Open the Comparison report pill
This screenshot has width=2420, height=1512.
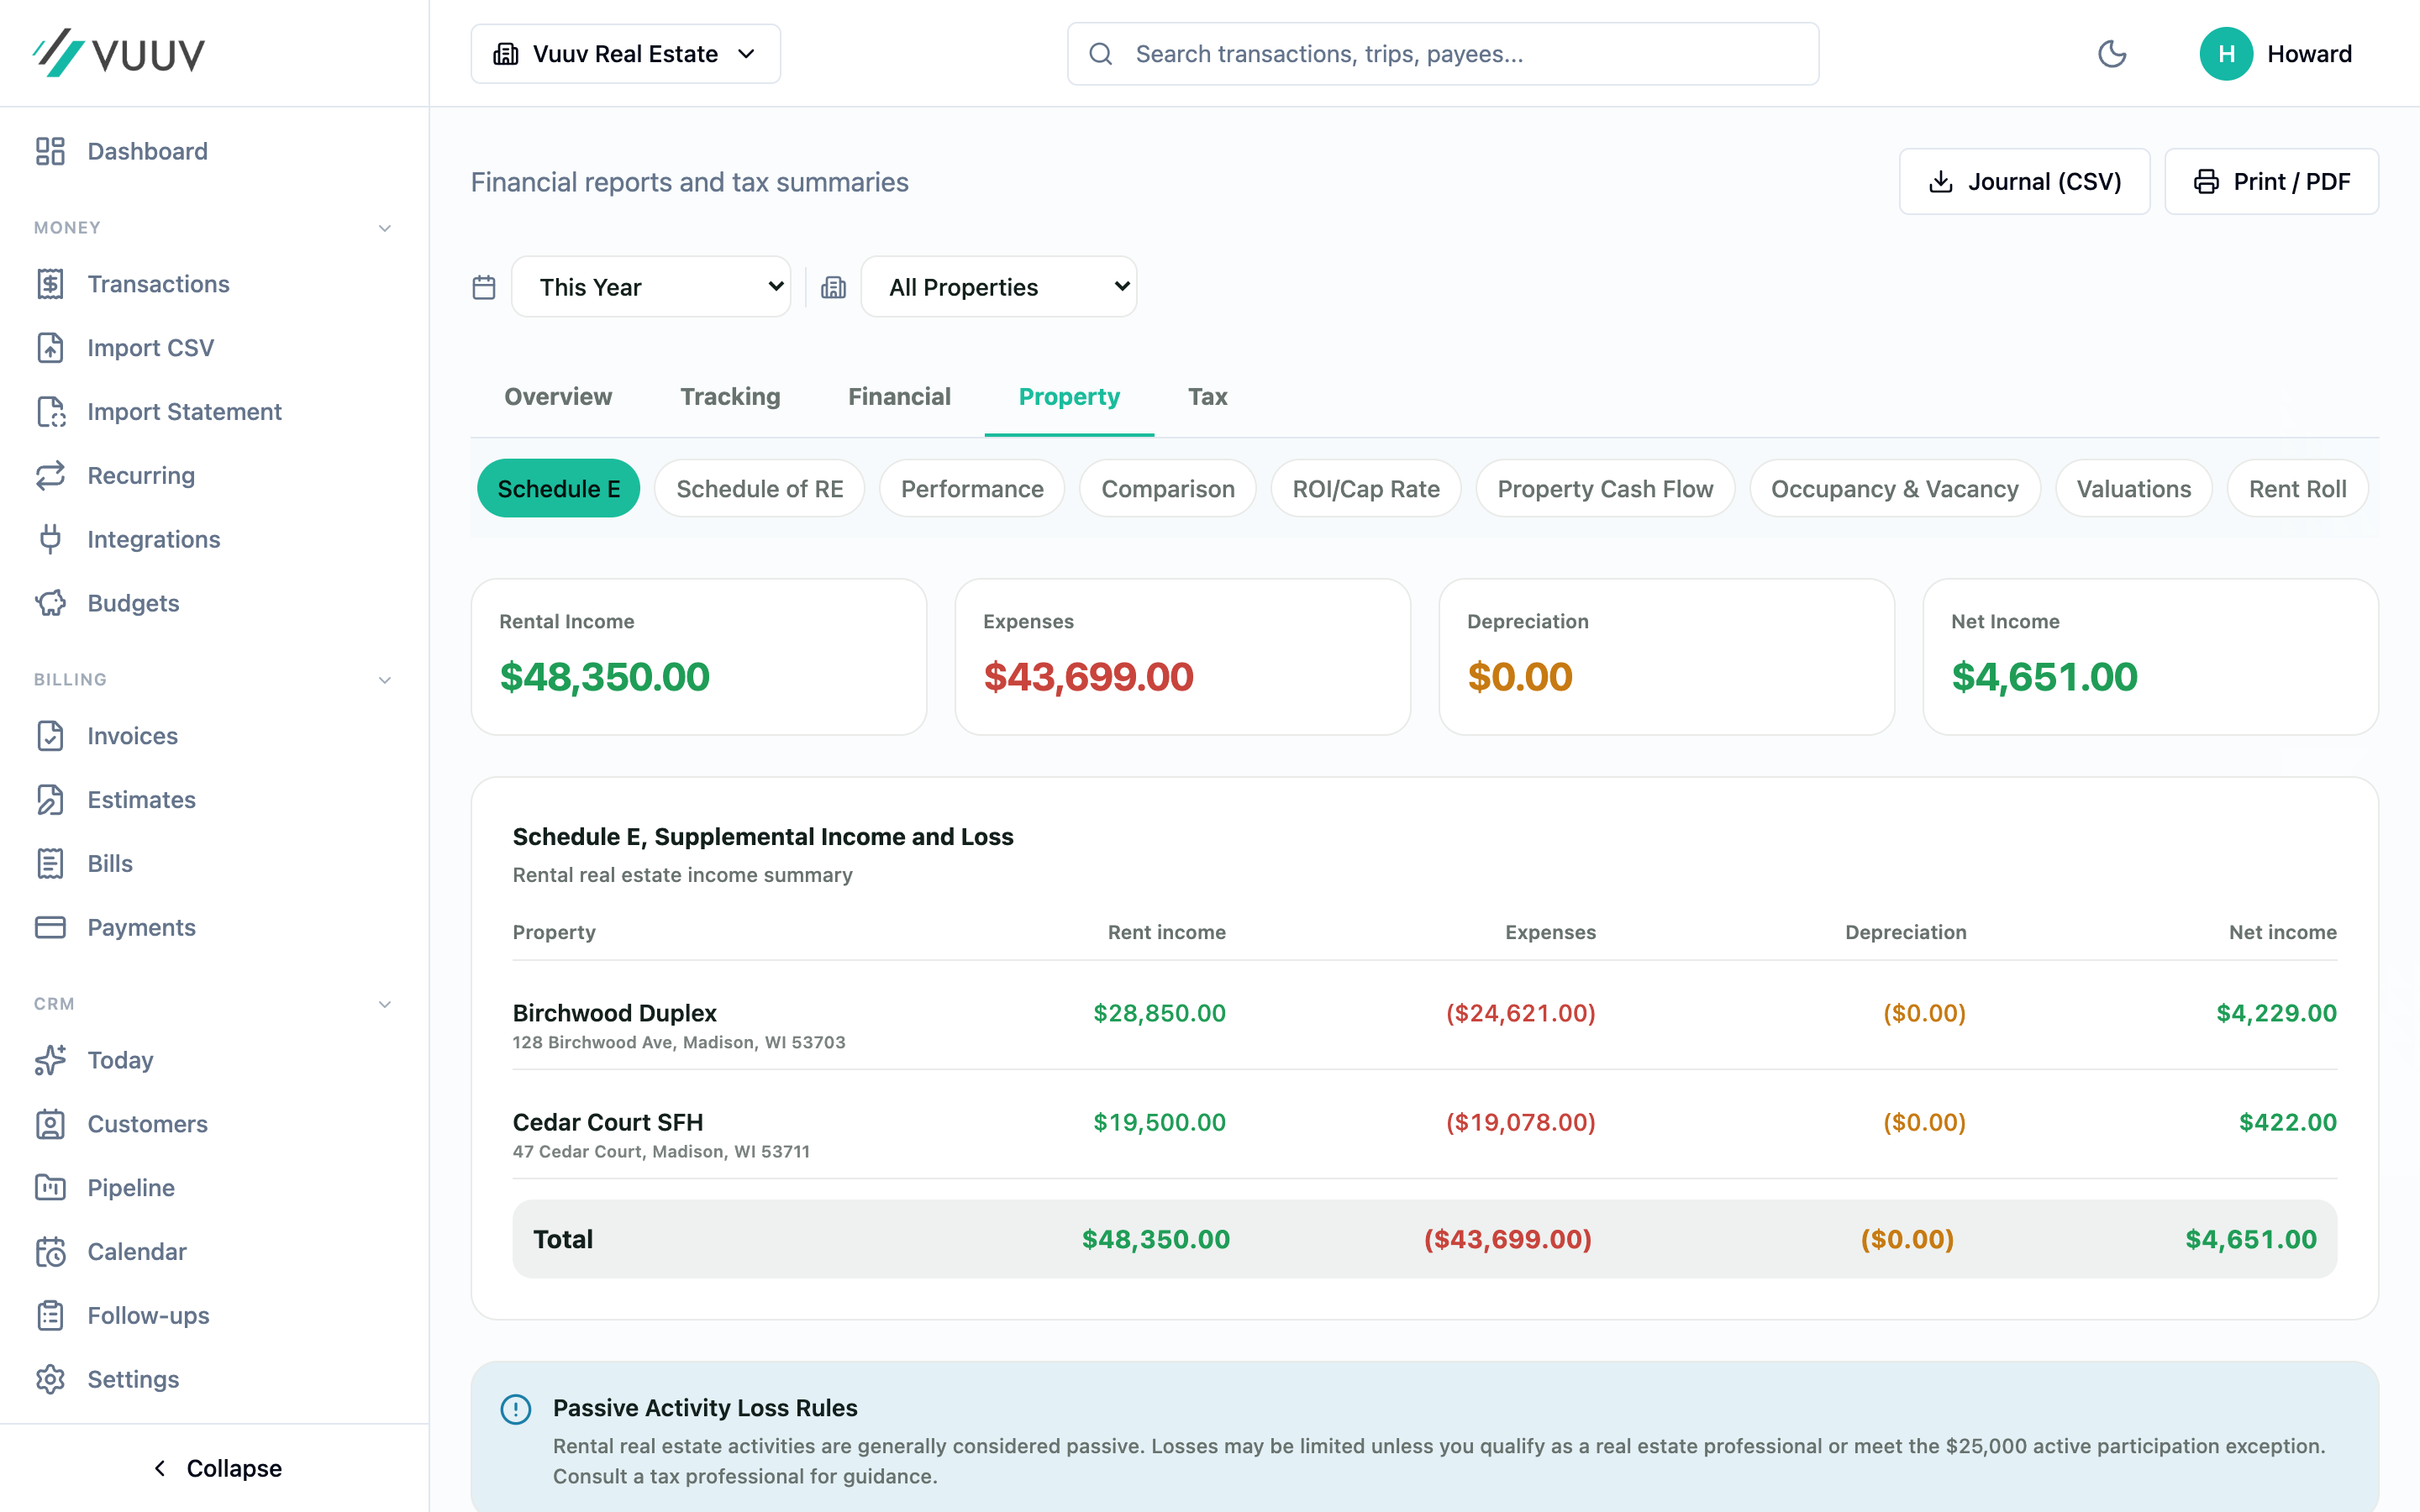pos(1167,489)
